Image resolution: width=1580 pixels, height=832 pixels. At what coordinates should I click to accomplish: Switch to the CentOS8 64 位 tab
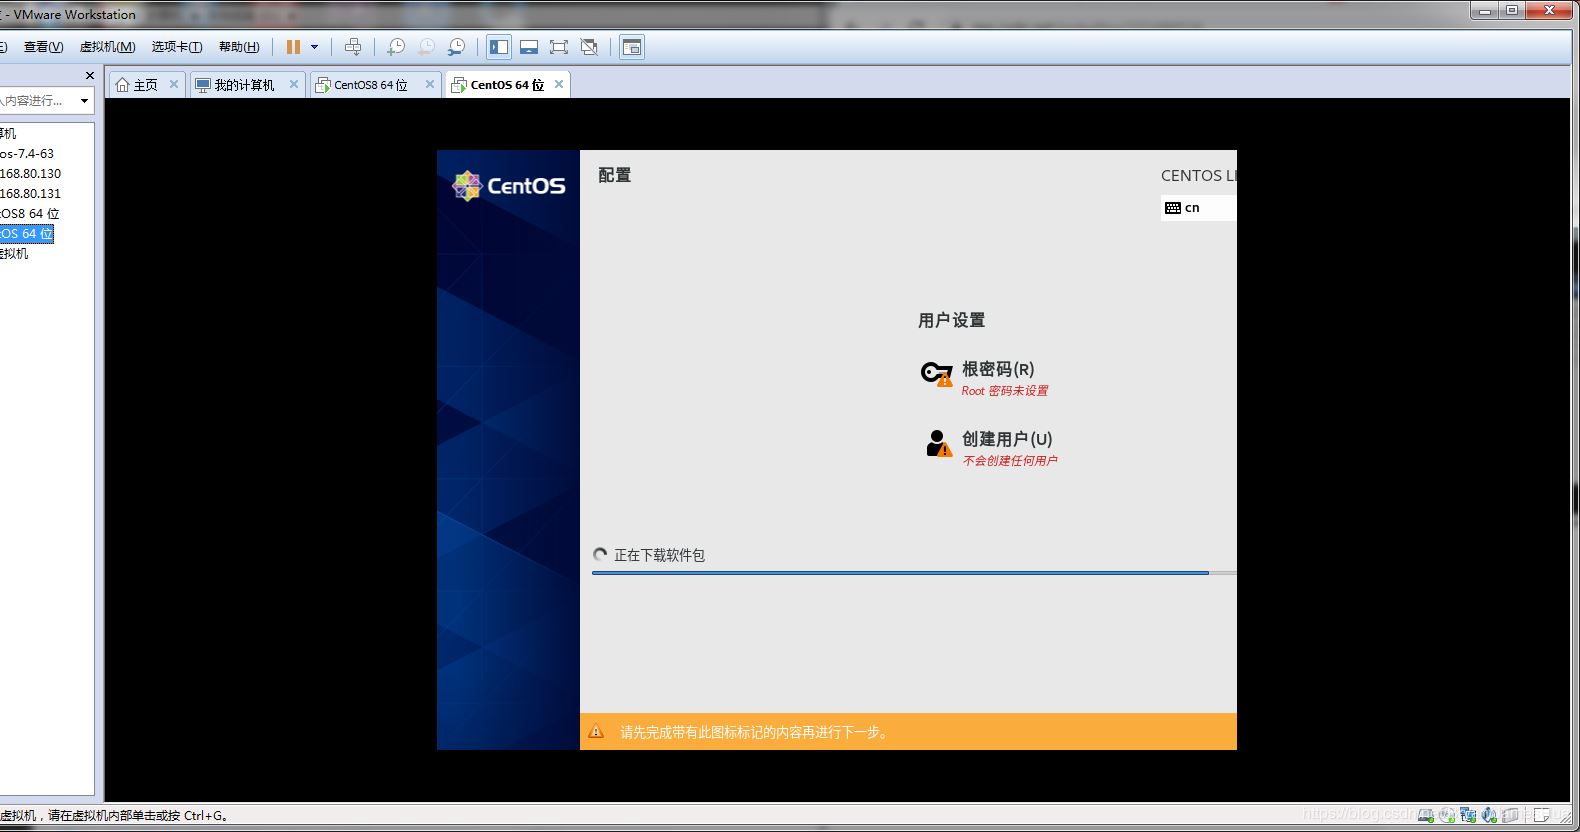370,85
